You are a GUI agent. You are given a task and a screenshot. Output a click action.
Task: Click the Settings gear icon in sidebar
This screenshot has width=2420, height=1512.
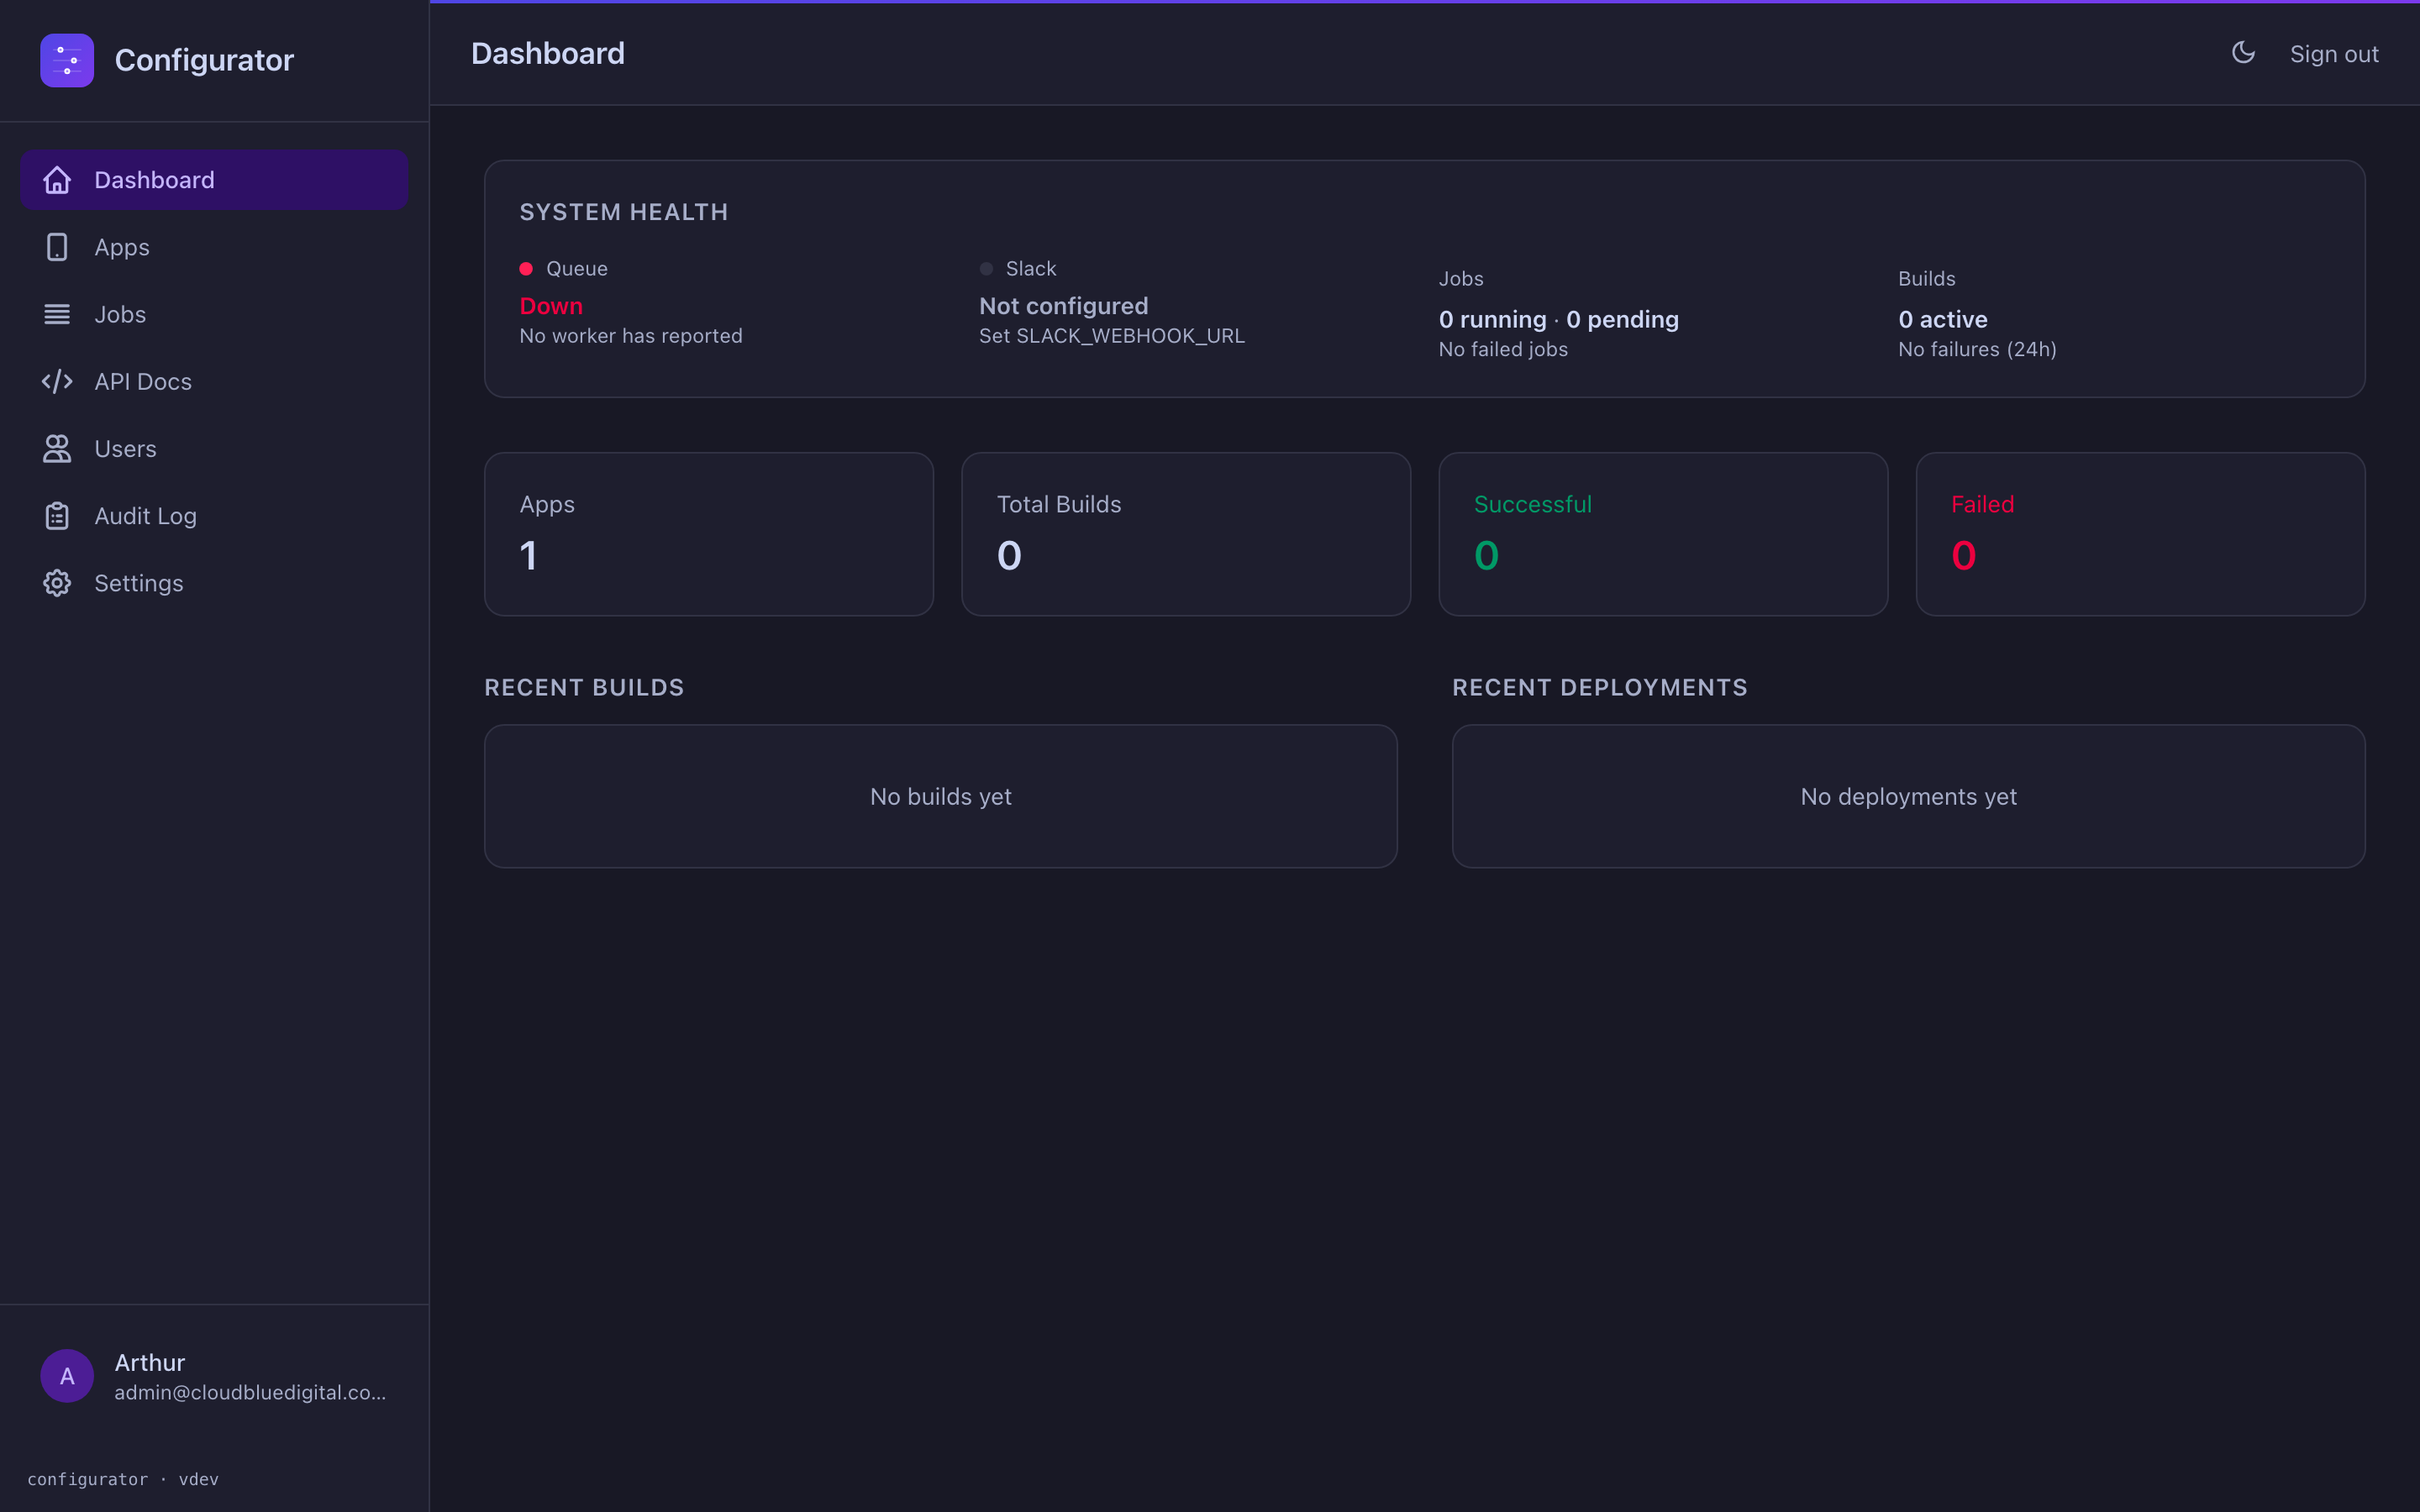click(57, 583)
